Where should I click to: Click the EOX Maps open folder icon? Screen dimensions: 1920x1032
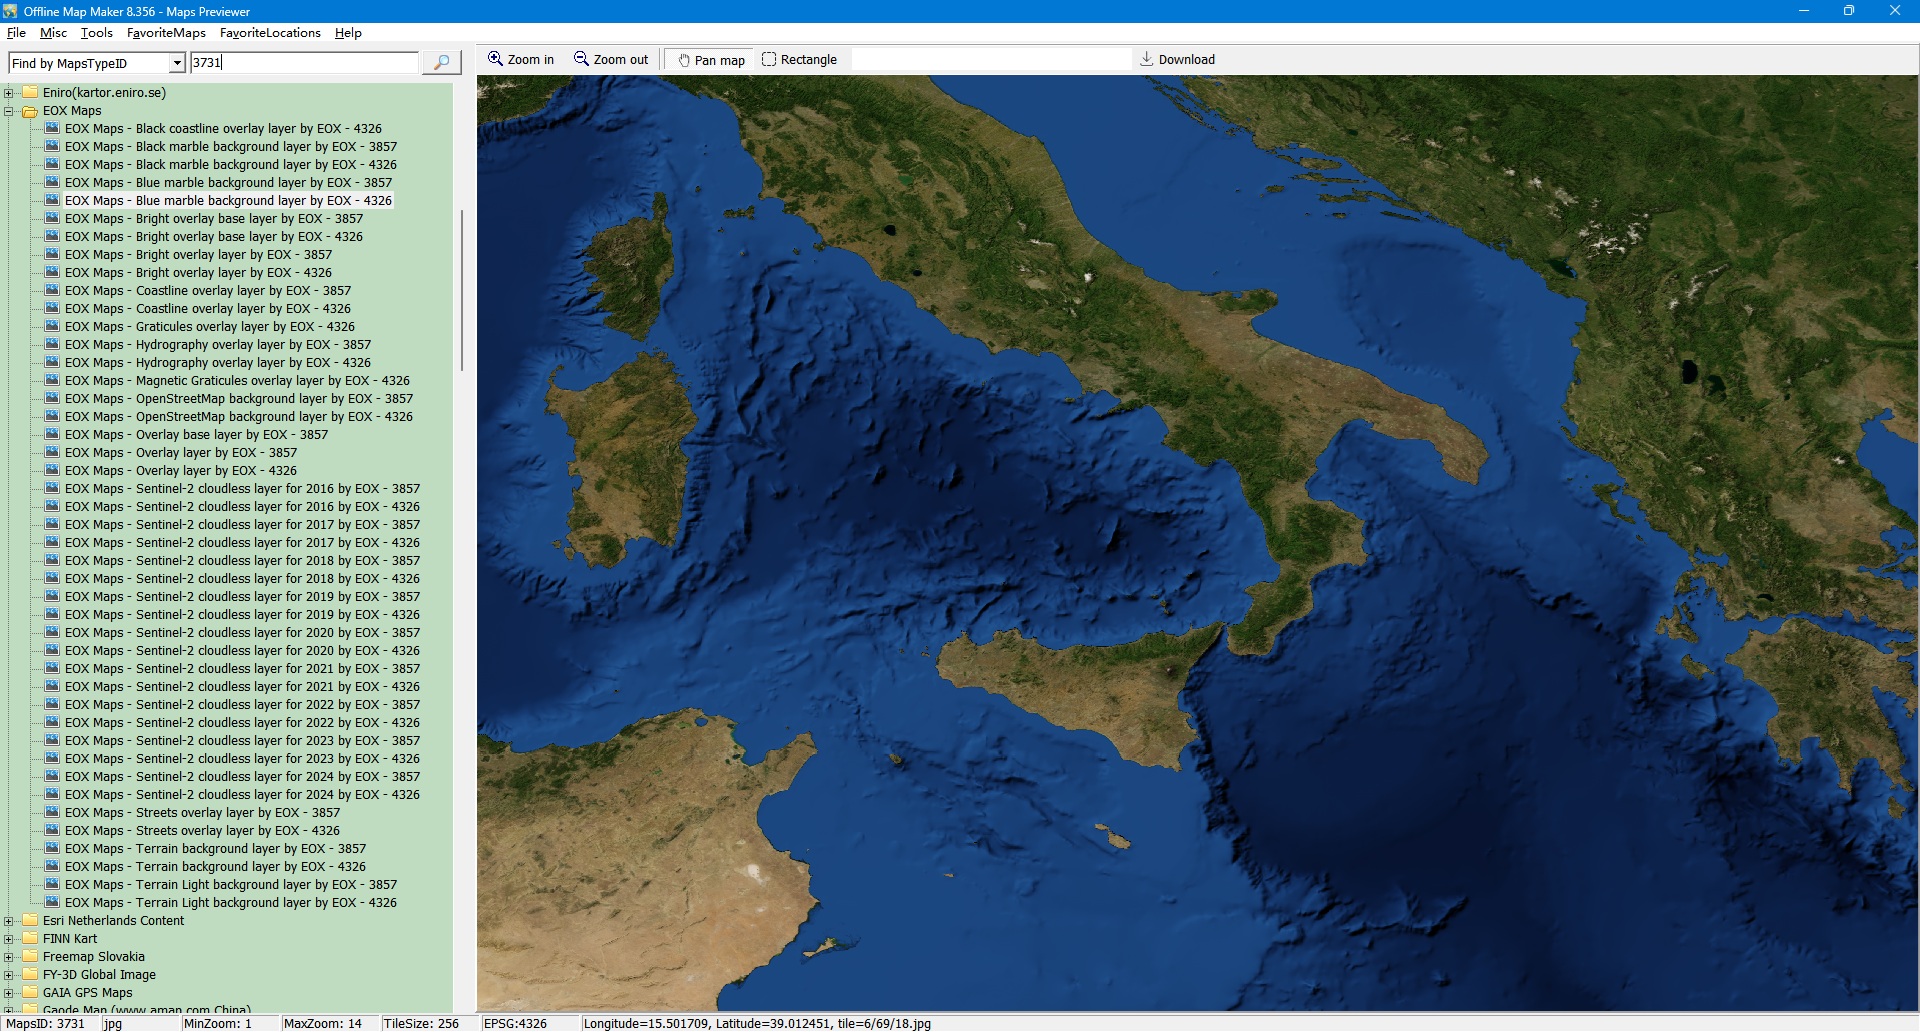click(30, 111)
